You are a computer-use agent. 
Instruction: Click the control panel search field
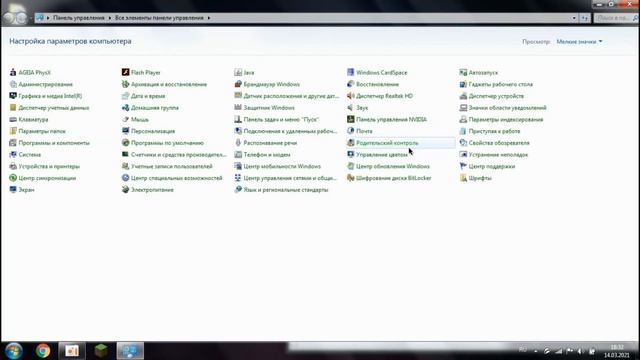point(615,18)
